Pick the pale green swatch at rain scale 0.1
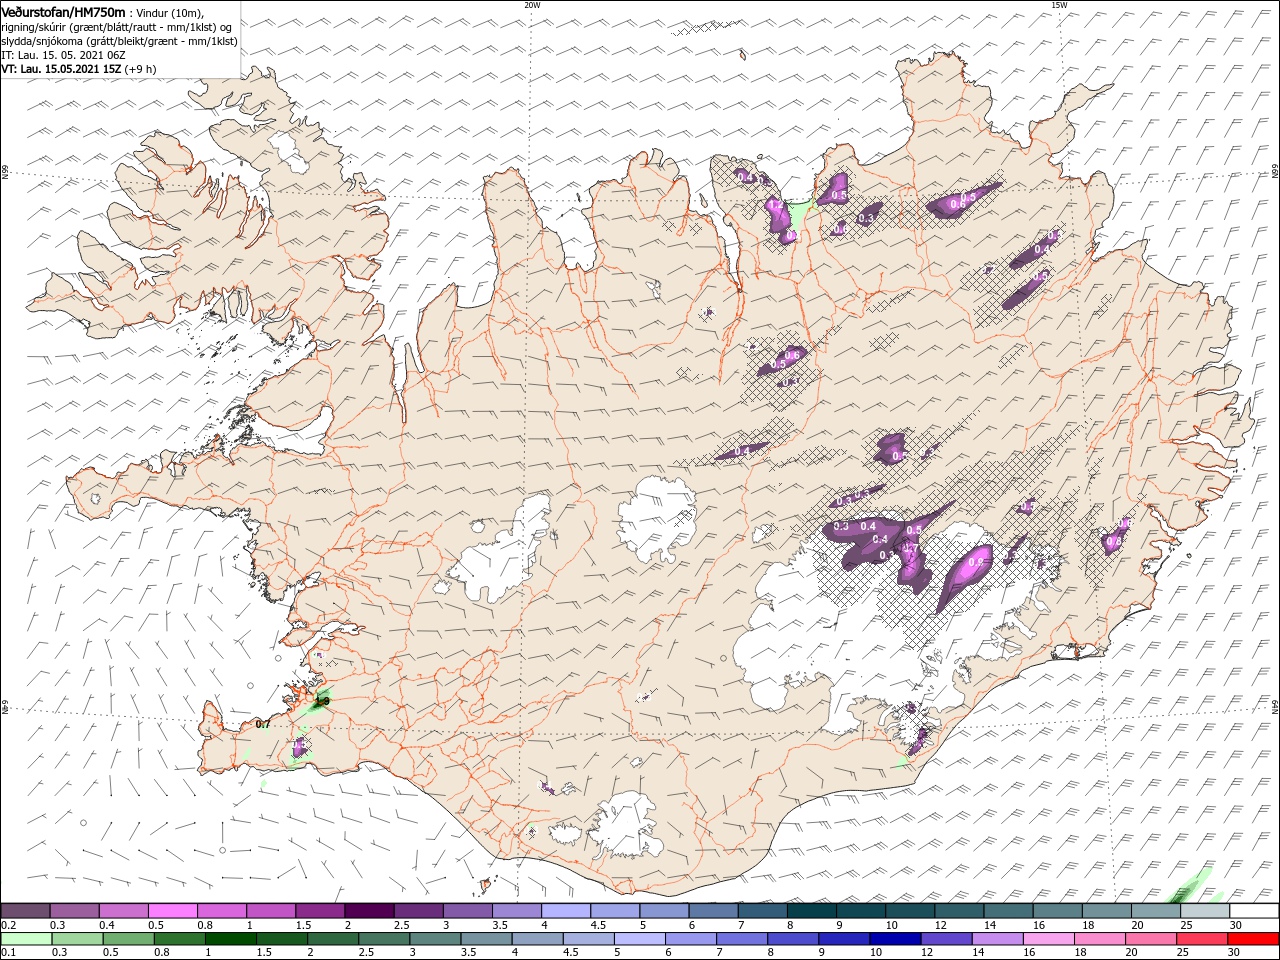The image size is (1280, 960). (x=26, y=939)
